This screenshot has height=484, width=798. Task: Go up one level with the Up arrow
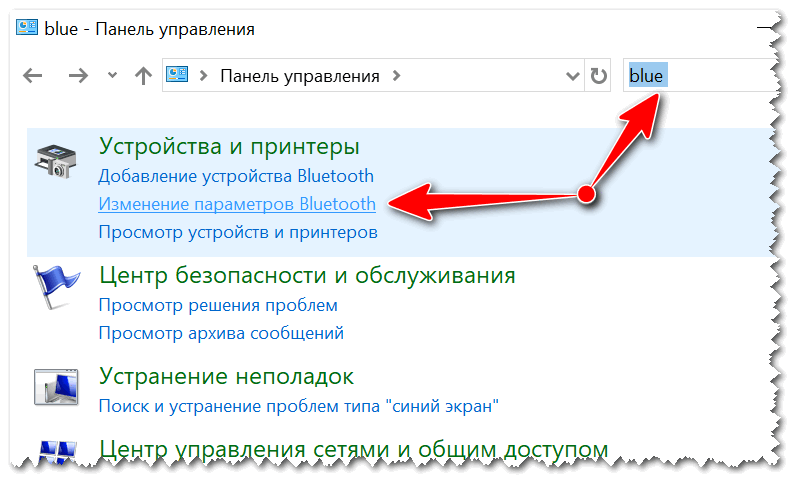(x=143, y=76)
